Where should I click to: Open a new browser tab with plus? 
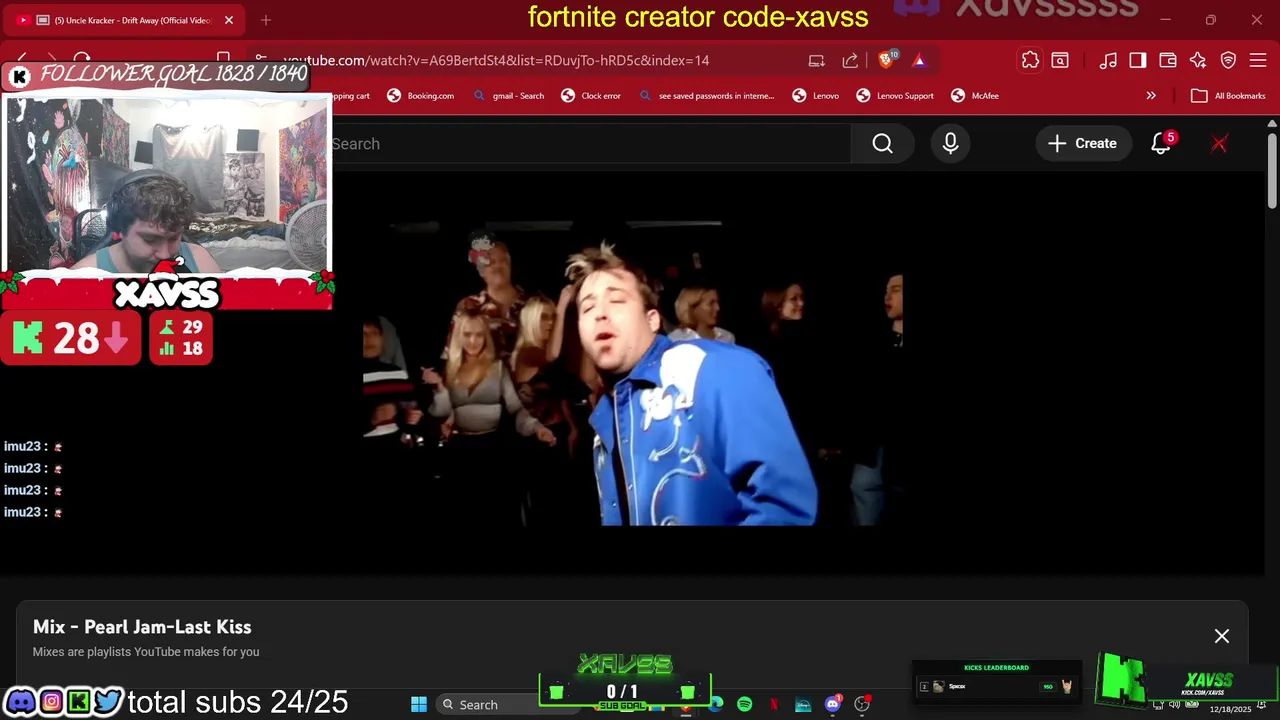pos(266,20)
